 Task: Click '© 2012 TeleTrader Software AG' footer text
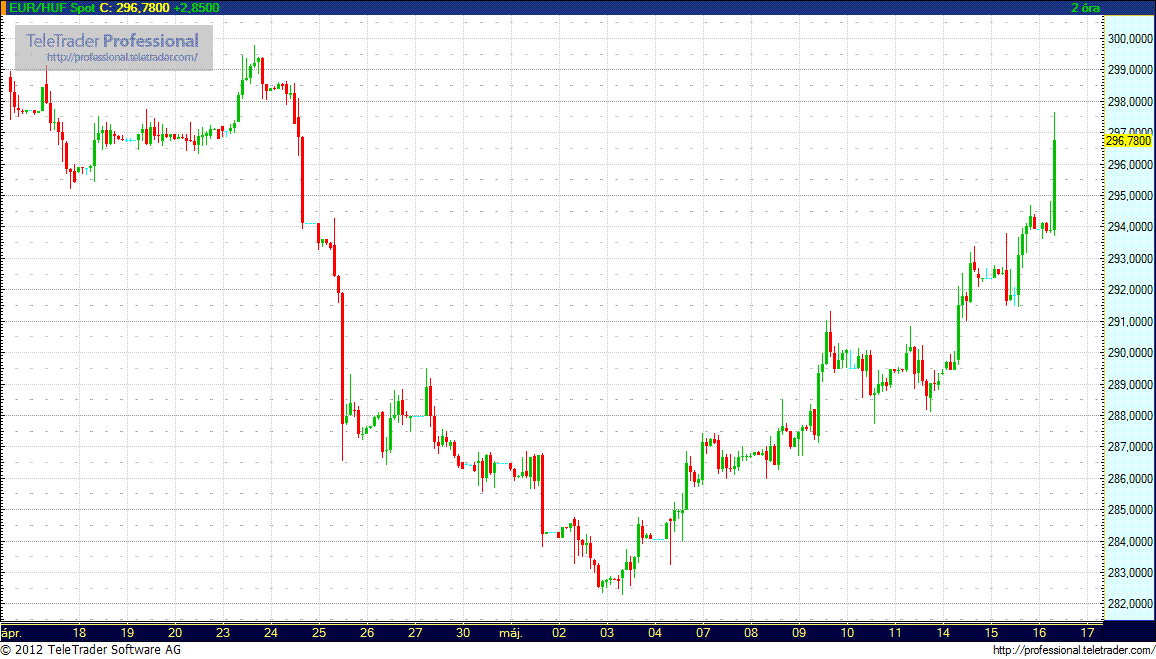[x=91, y=650]
